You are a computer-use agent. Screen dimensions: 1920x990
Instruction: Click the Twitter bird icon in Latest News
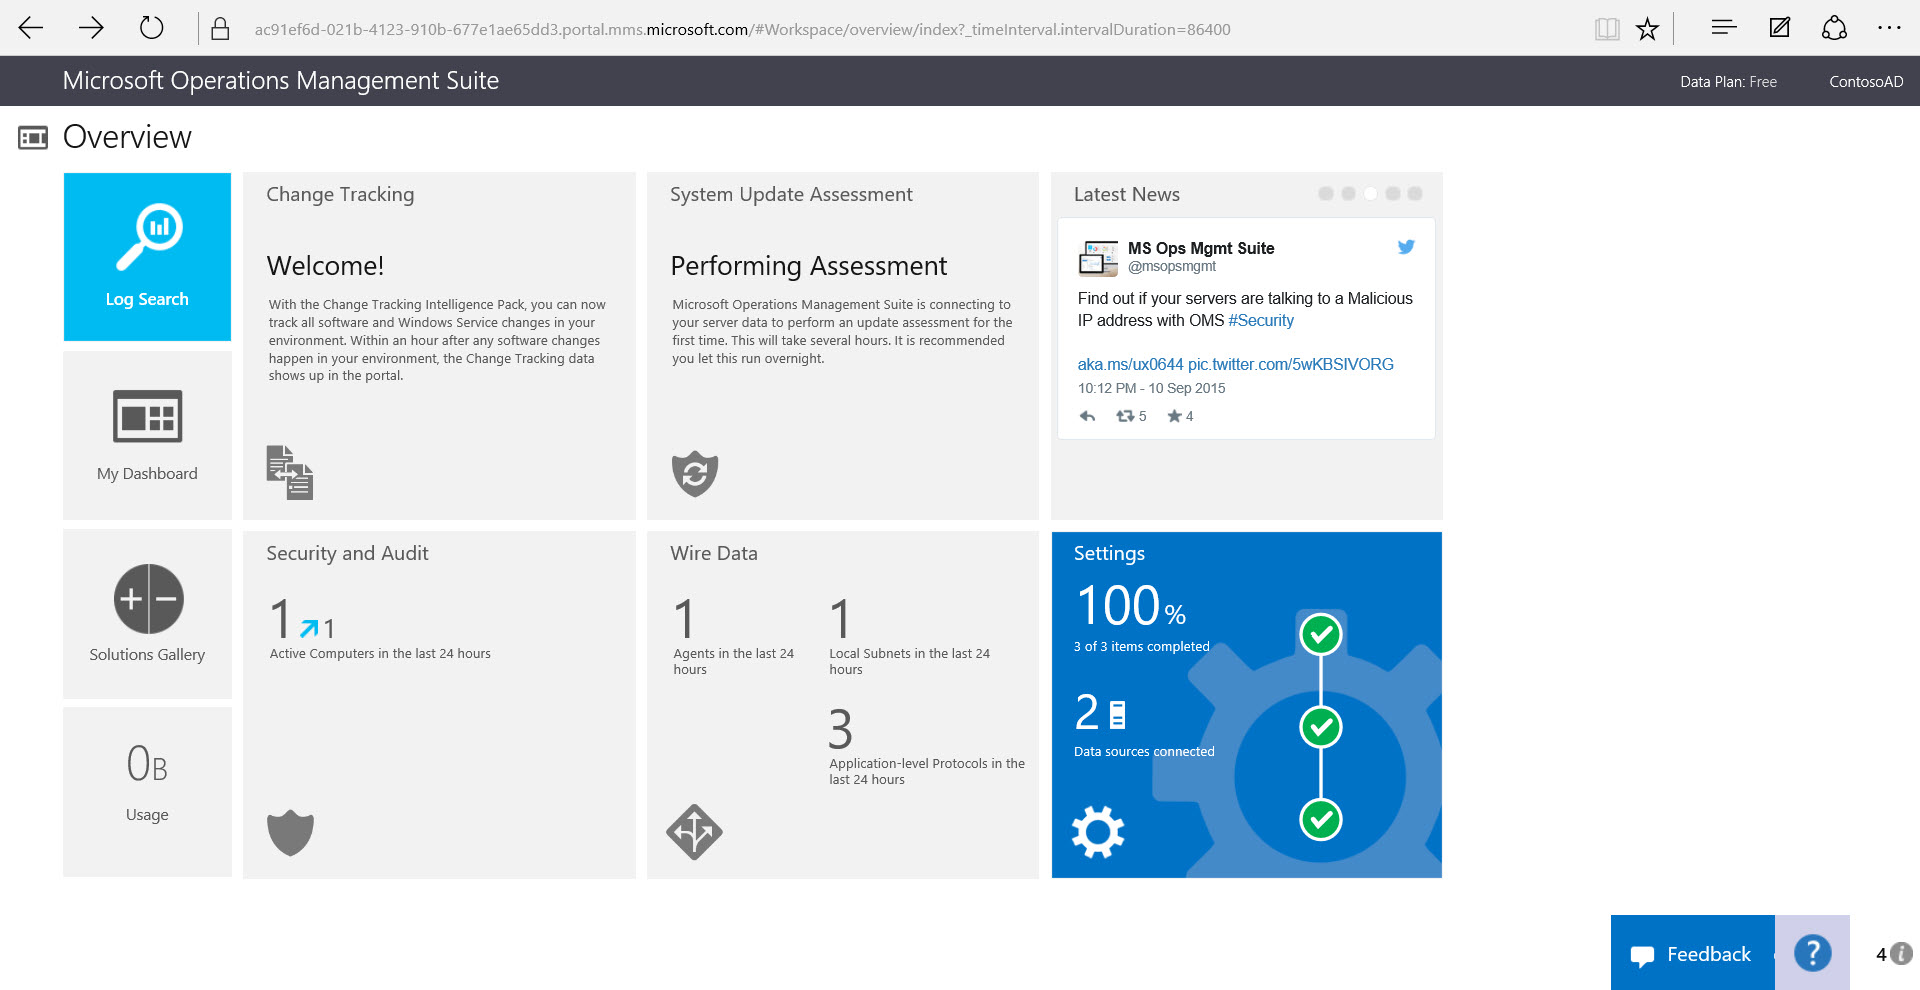coord(1406,247)
